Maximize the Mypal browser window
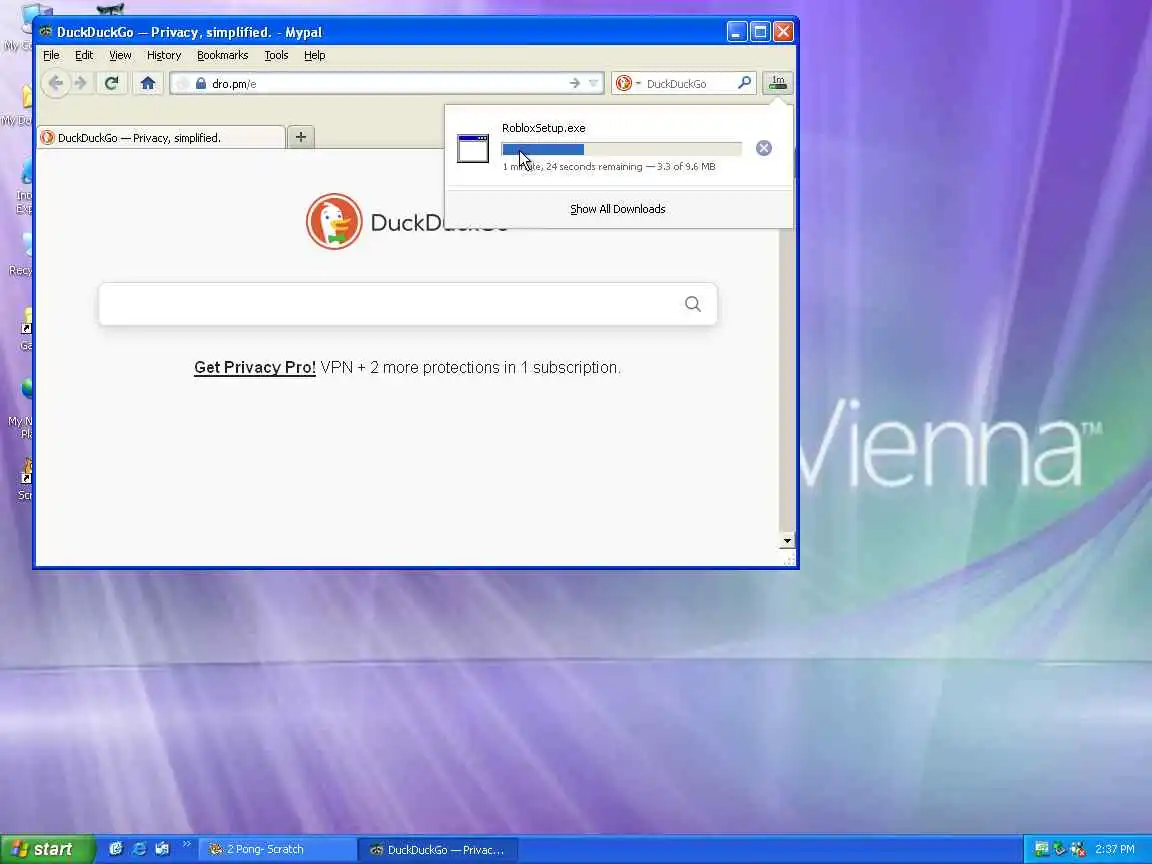Screen dimensions: 1152x864 [x=760, y=32]
